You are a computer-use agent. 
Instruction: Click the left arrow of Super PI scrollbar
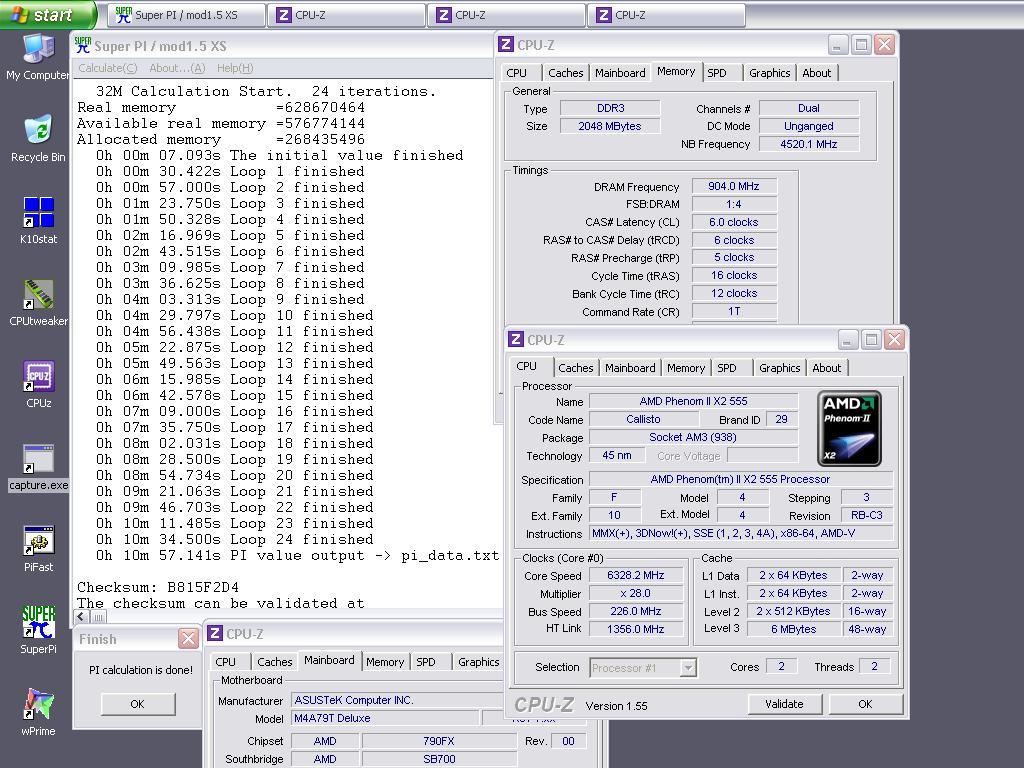point(81,616)
